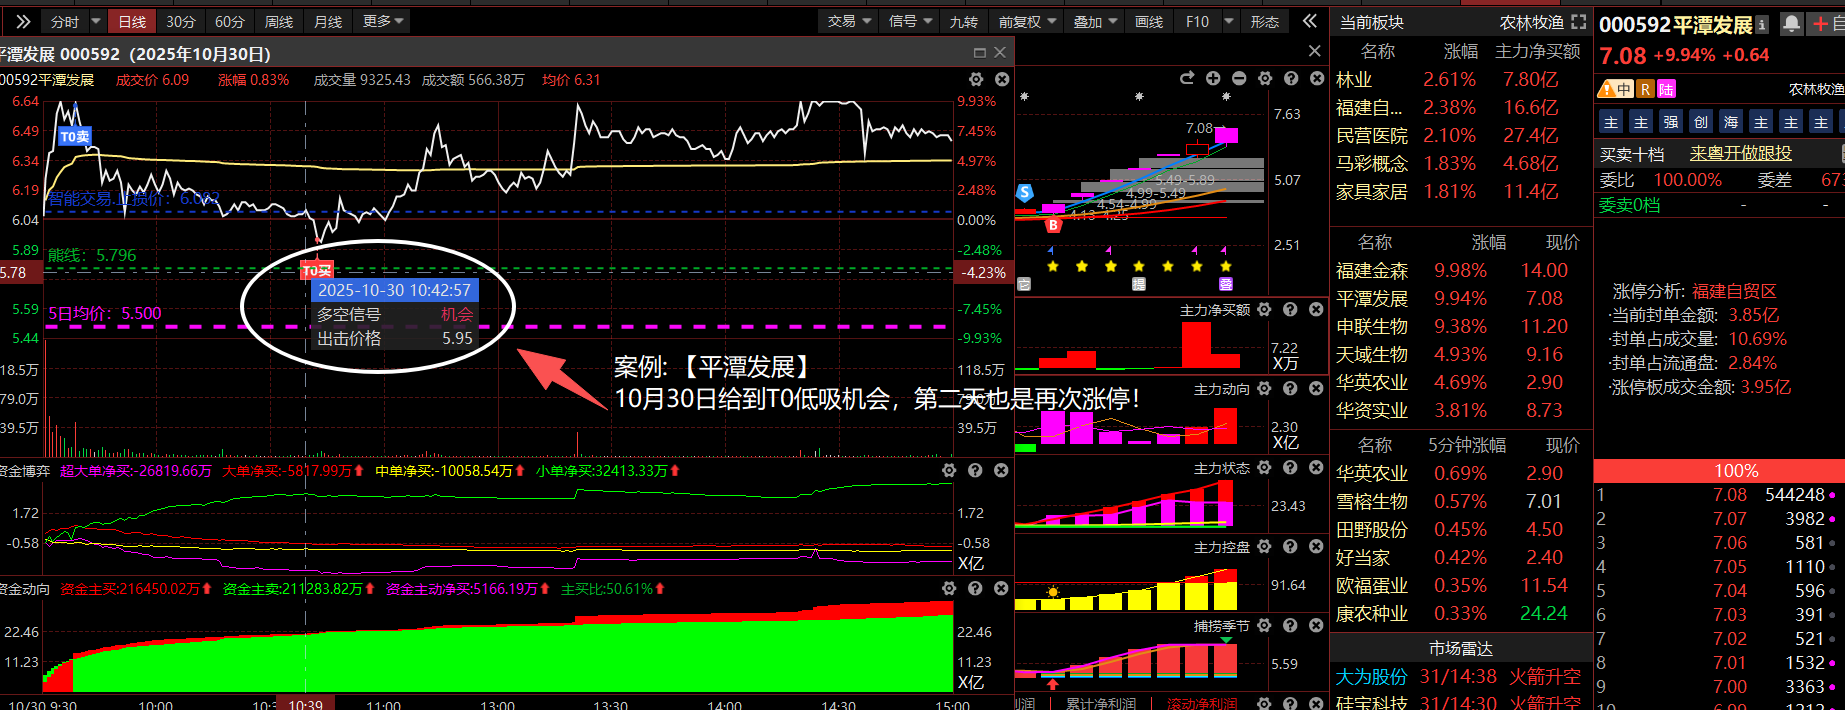
Task: Click the stock info 'i' icon
Action: (1762, 24)
